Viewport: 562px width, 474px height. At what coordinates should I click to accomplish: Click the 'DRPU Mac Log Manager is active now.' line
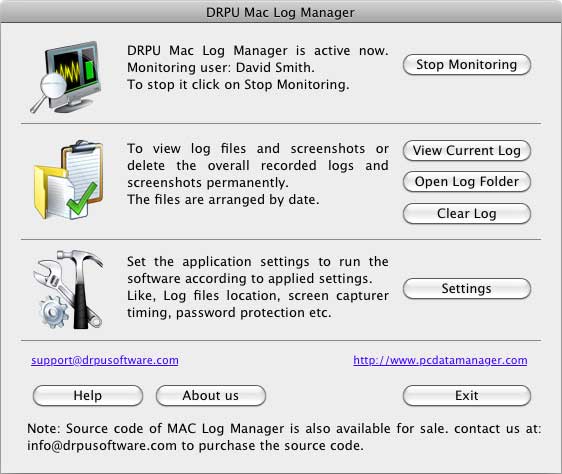(258, 51)
